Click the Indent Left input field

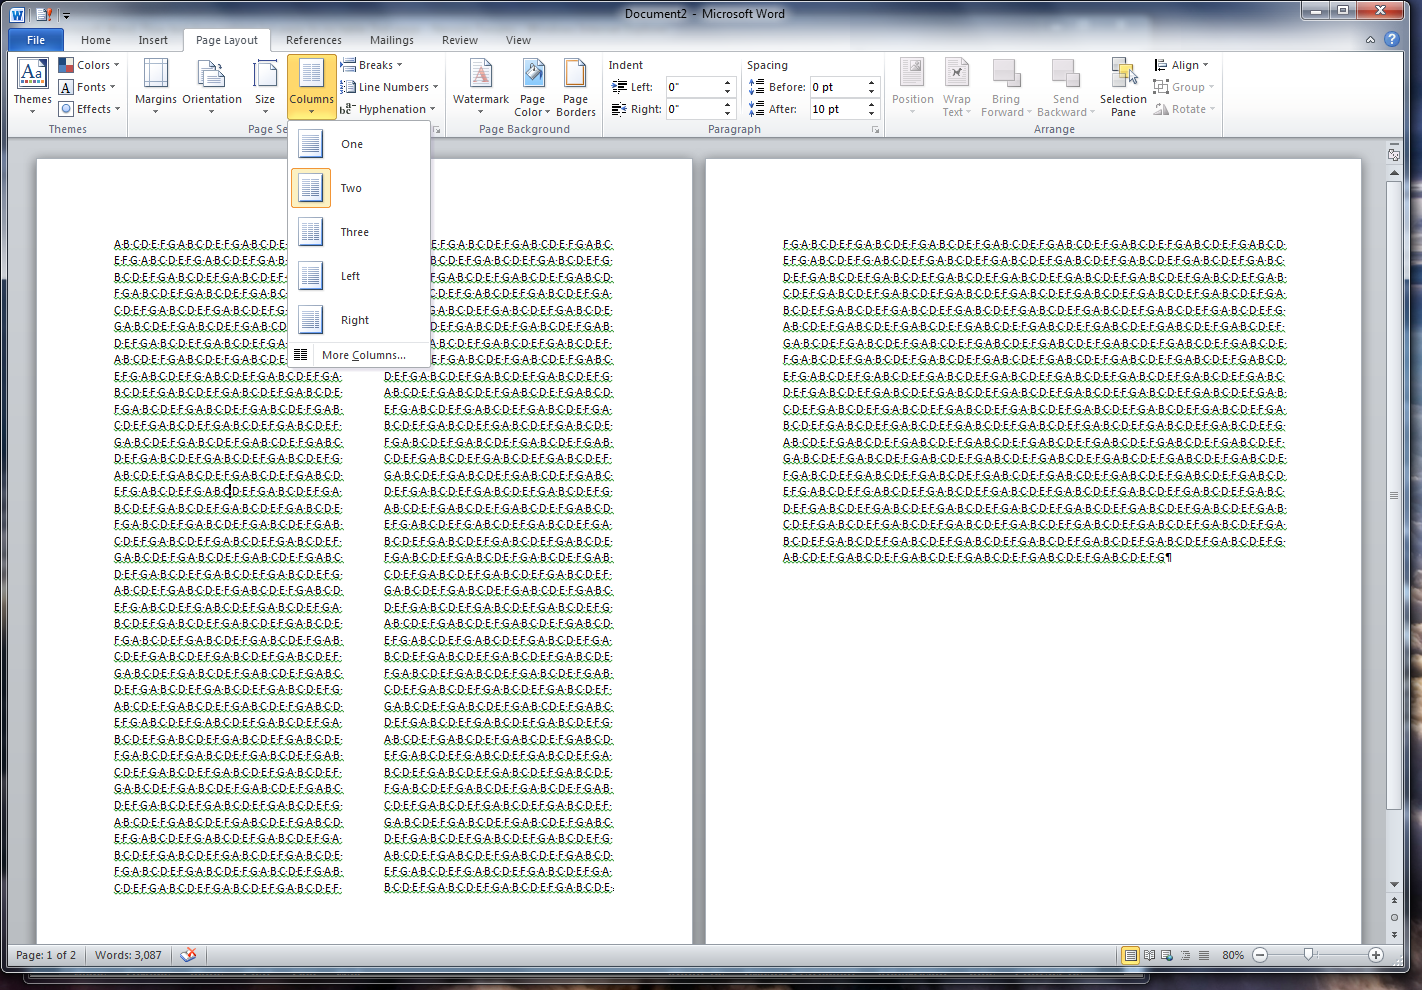tap(701, 87)
